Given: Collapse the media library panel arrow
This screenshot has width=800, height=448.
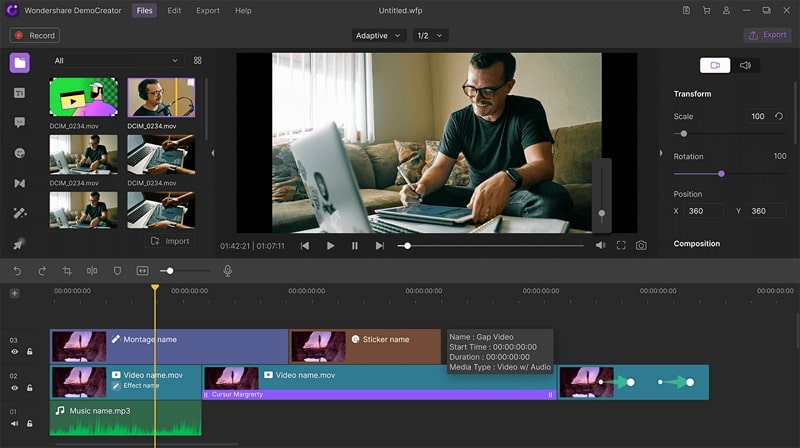Looking at the screenshot, I should tap(213, 153).
